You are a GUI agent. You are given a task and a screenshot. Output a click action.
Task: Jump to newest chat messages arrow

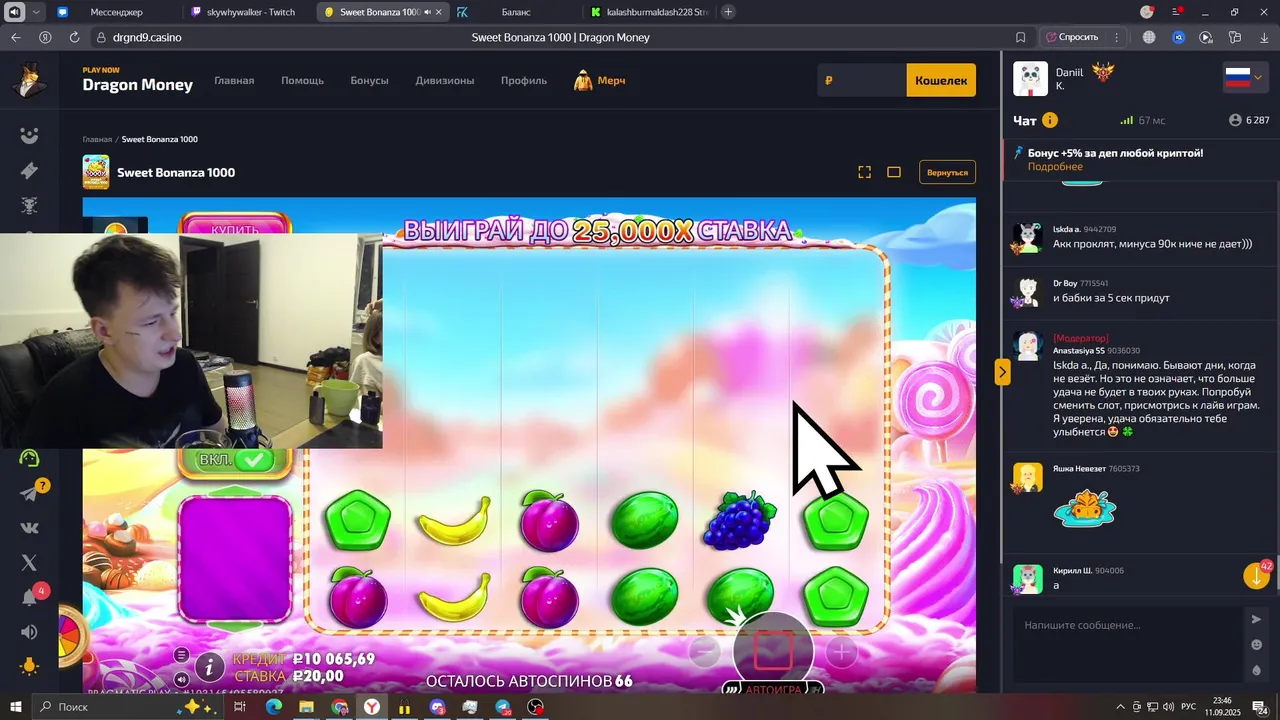coord(1257,576)
